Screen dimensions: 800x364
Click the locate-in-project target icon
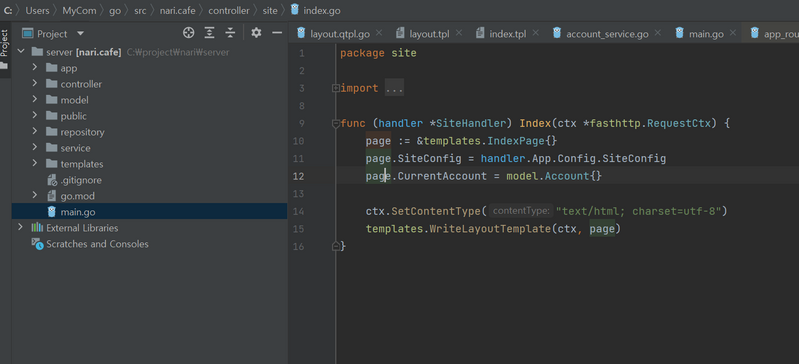click(188, 33)
